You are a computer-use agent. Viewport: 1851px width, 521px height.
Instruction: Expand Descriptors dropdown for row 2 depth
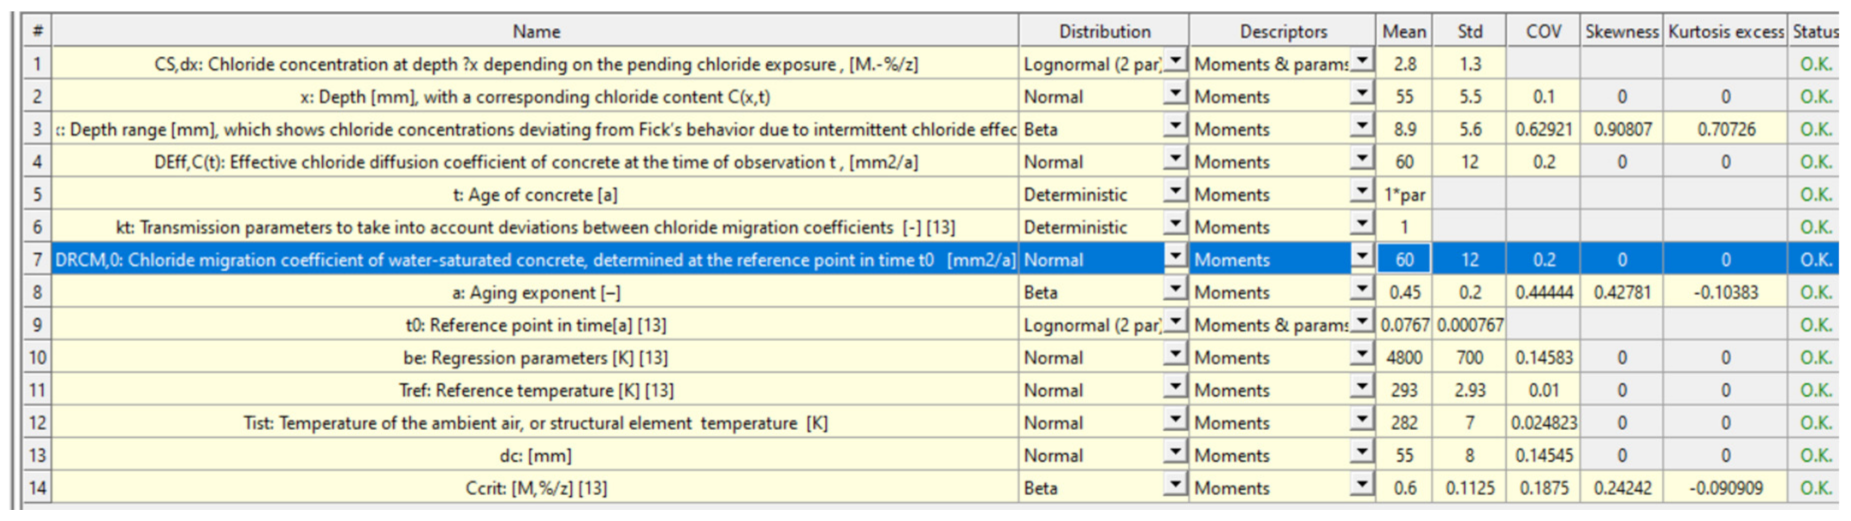tap(1361, 96)
